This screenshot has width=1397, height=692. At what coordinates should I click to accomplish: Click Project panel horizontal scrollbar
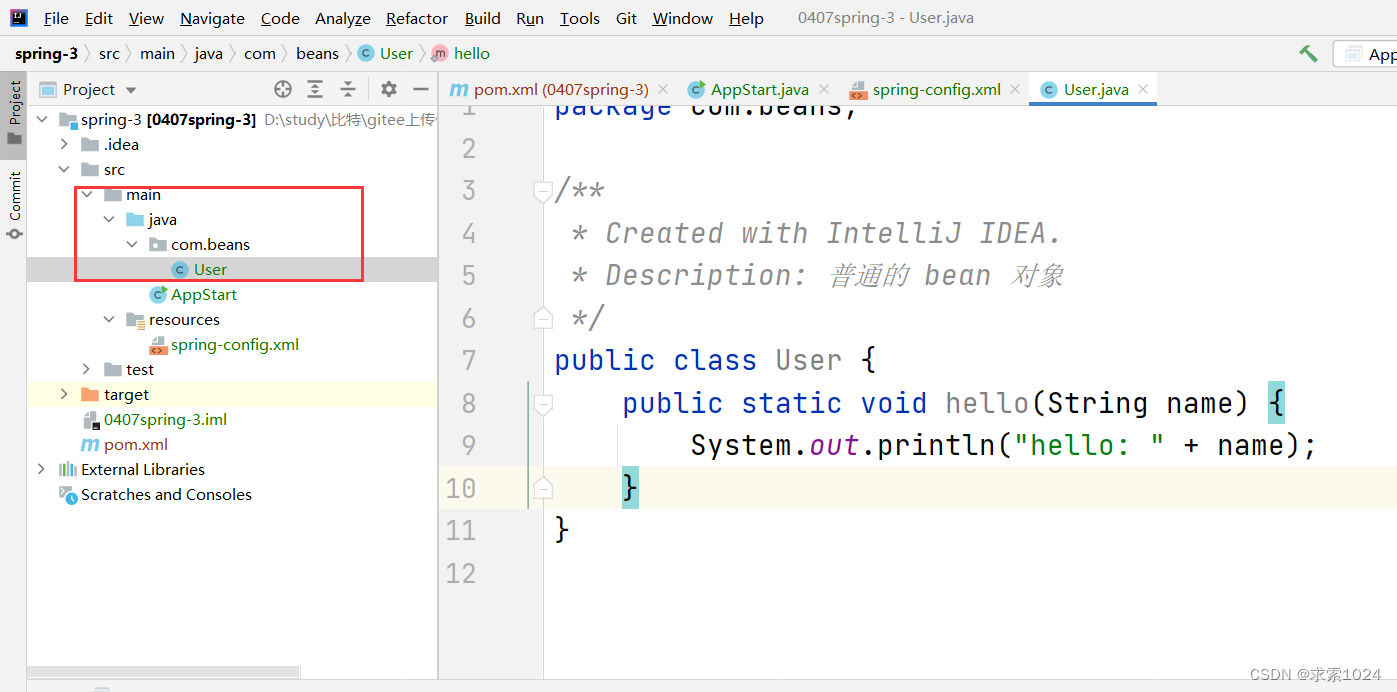point(164,672)
